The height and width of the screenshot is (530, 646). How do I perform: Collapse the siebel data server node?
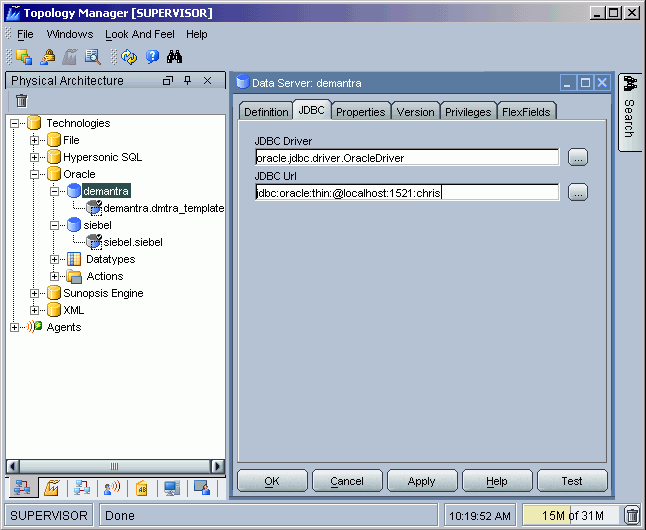(x=54, y=225)
